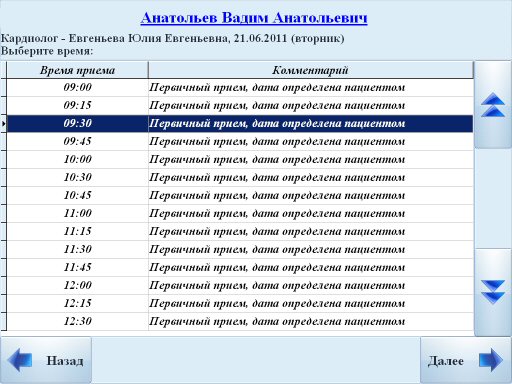This screenshot has width=512, height=384.
Task: Select the 11:45 appointment time
Action: click(x=77, y=267)
